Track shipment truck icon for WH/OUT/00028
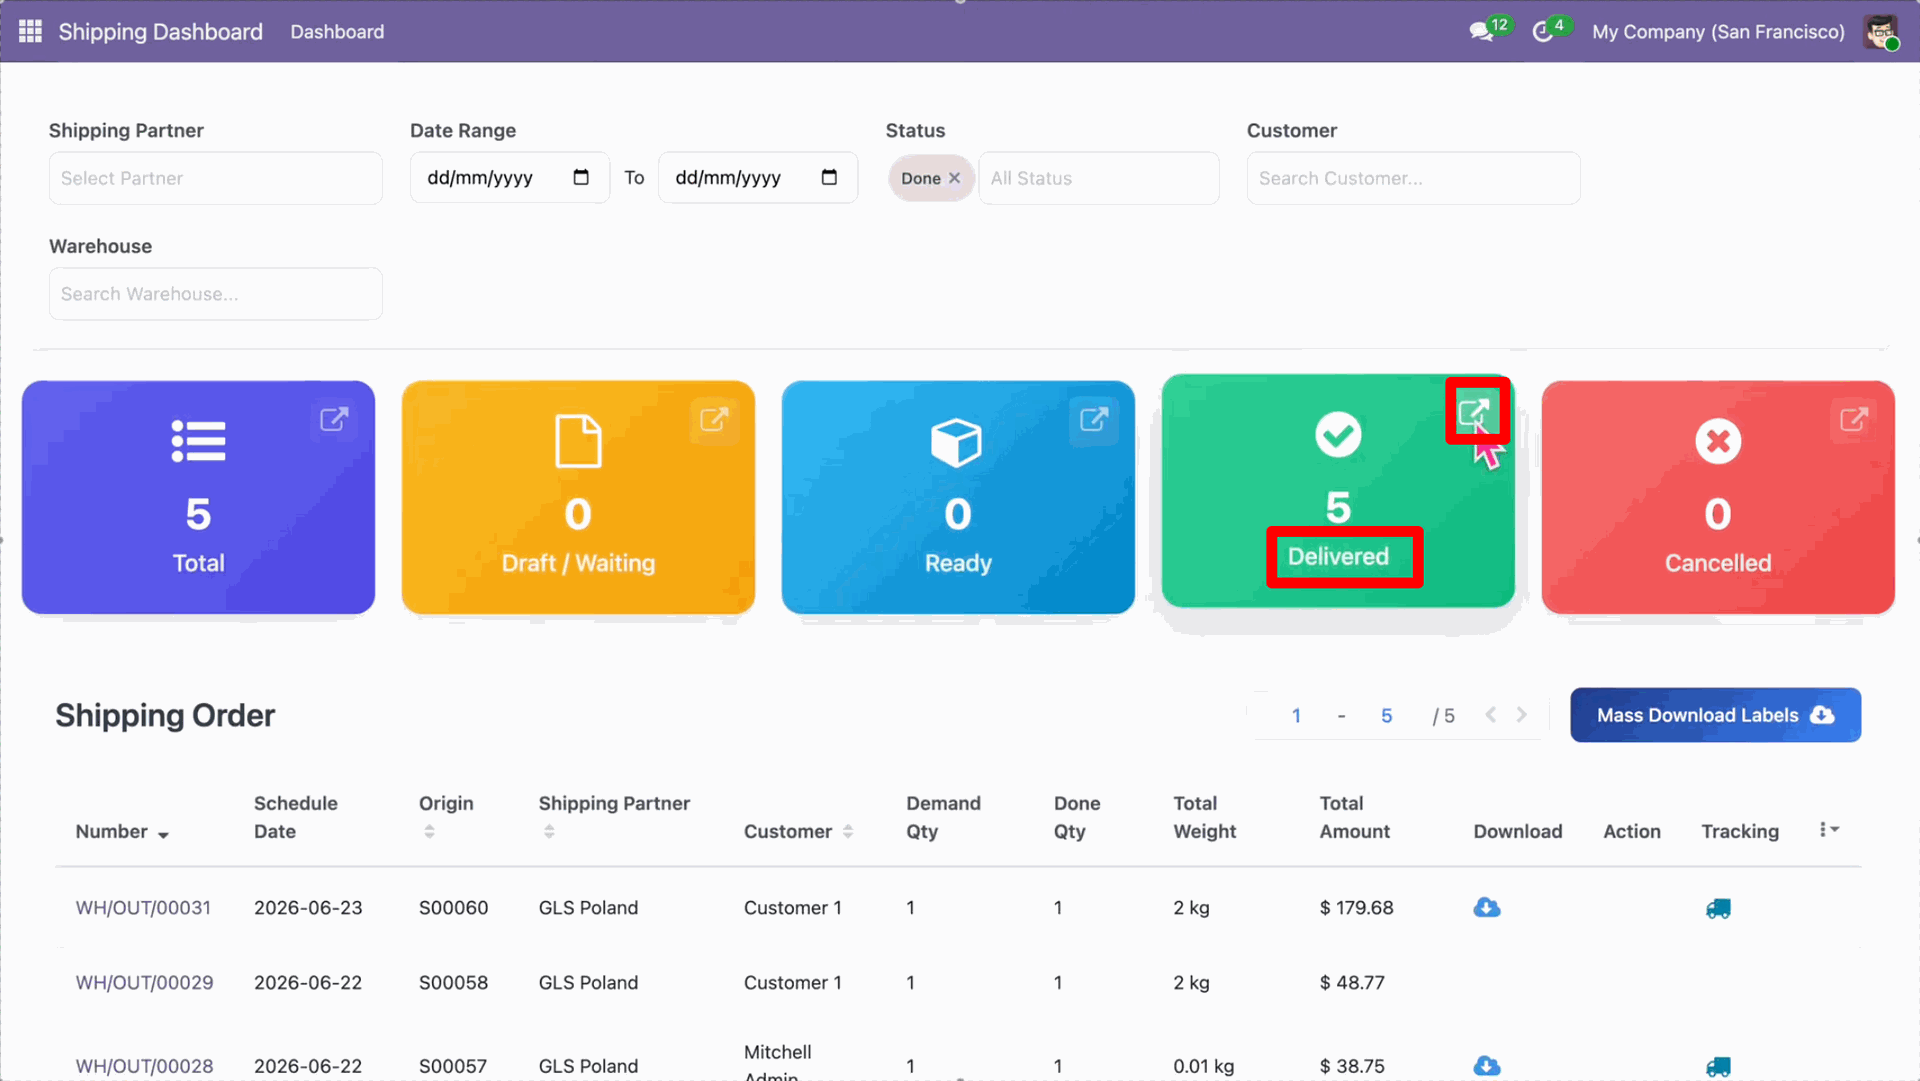Viewport: 1920px width, 1081px height. (x=1718, y=1066)
